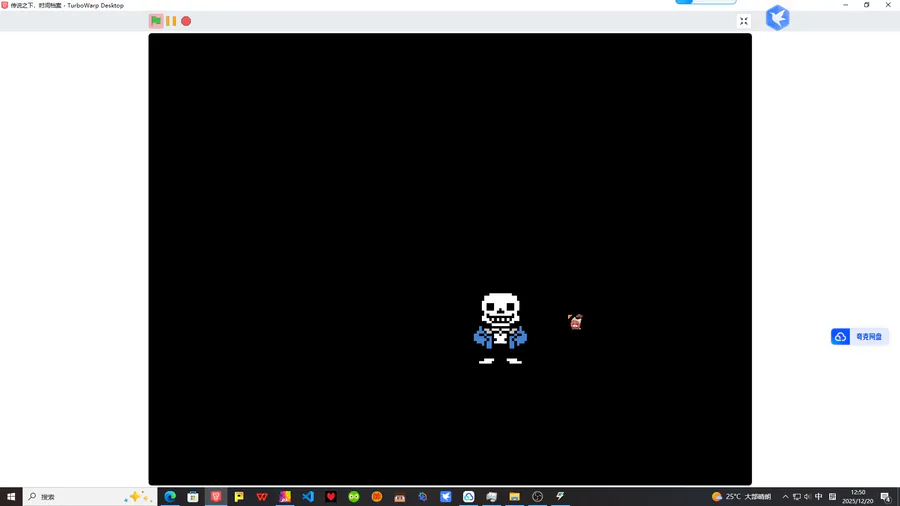Image resolution: width=900 pixels, height=506 pixels.
Task: Open the orange round app in taskbar
Action: tap(377, 496)
